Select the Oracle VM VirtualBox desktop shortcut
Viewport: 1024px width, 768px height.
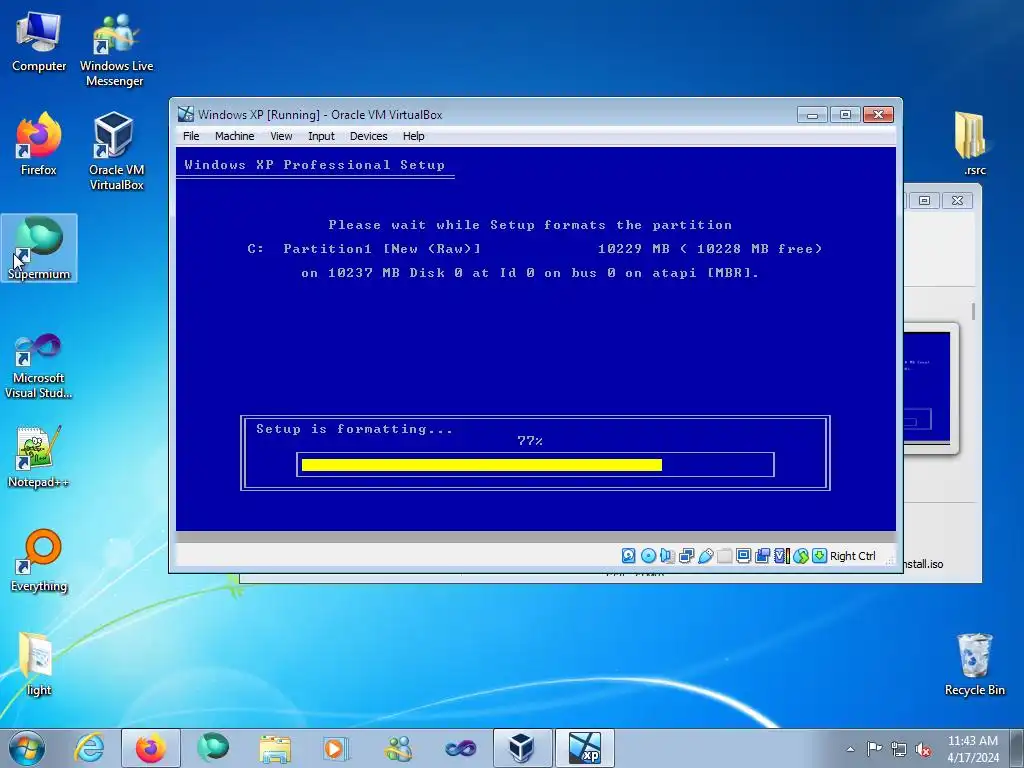click(116, 152)
